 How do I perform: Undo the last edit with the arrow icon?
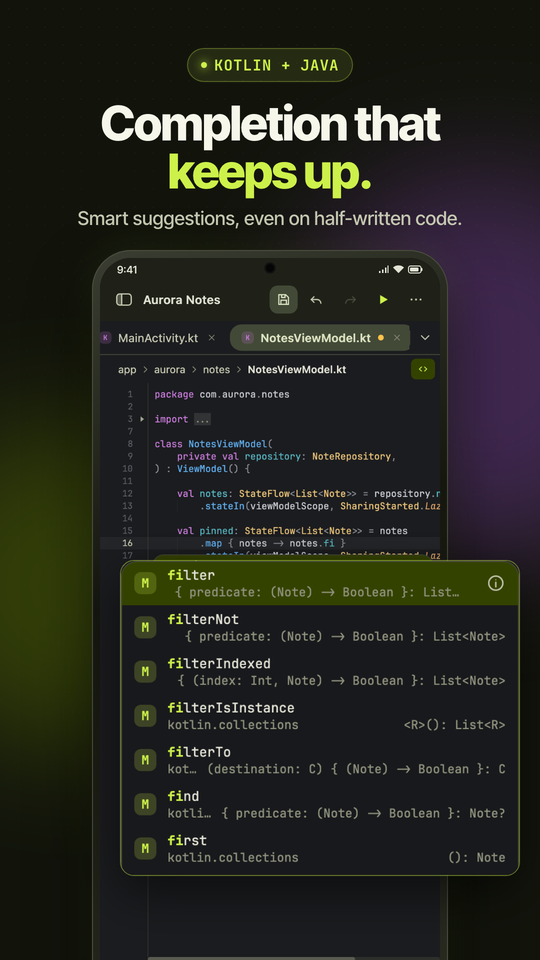316,299
